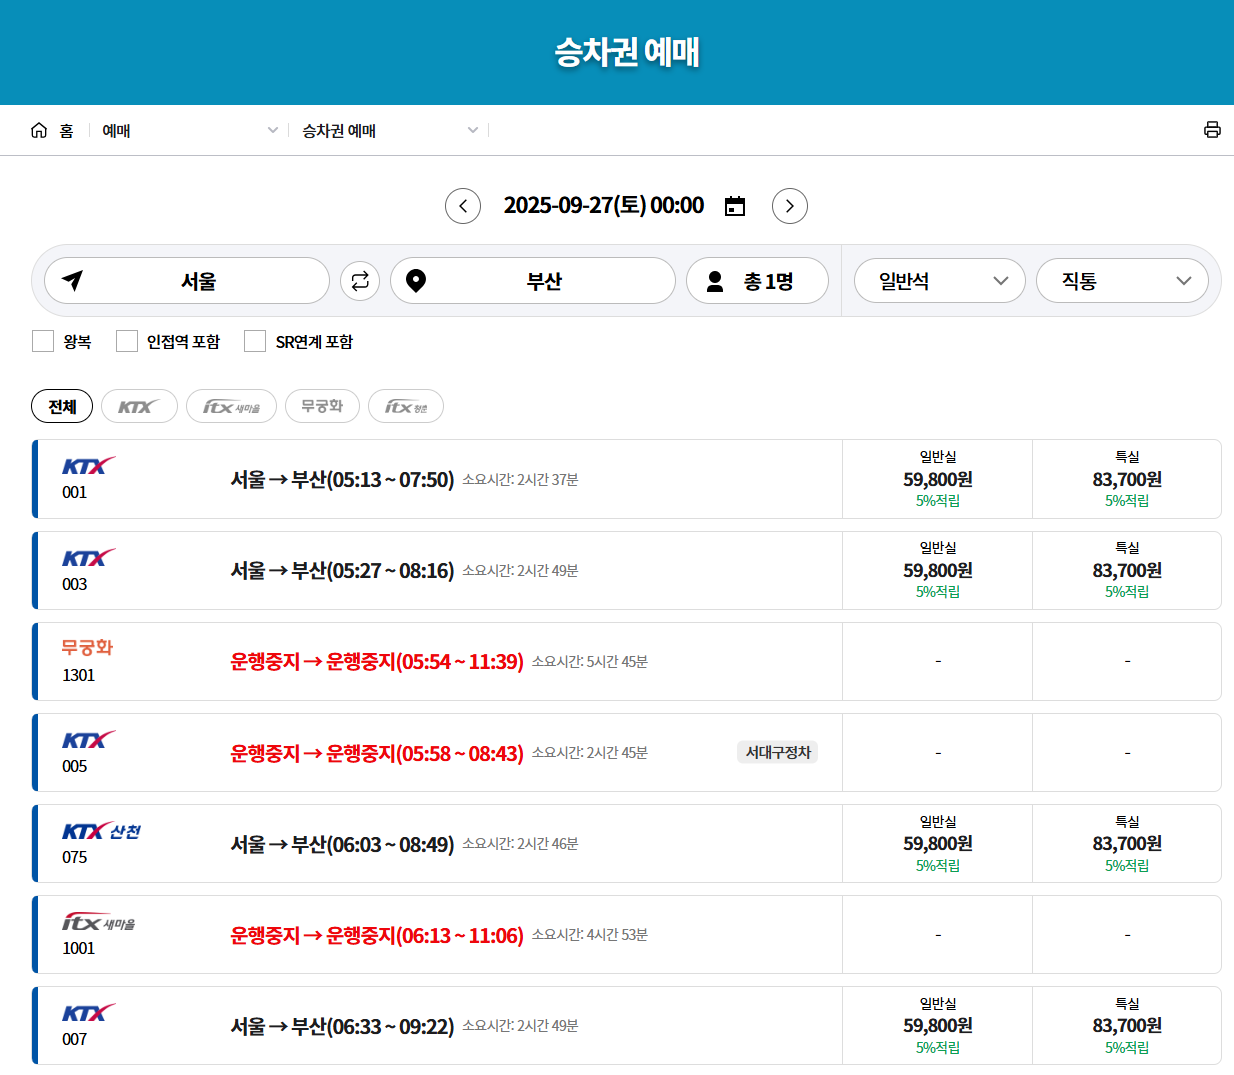This screenshot has width=1234, height=1075.
Task: Open the 일반석 seat type dropdown
Action: pos(940,281)
